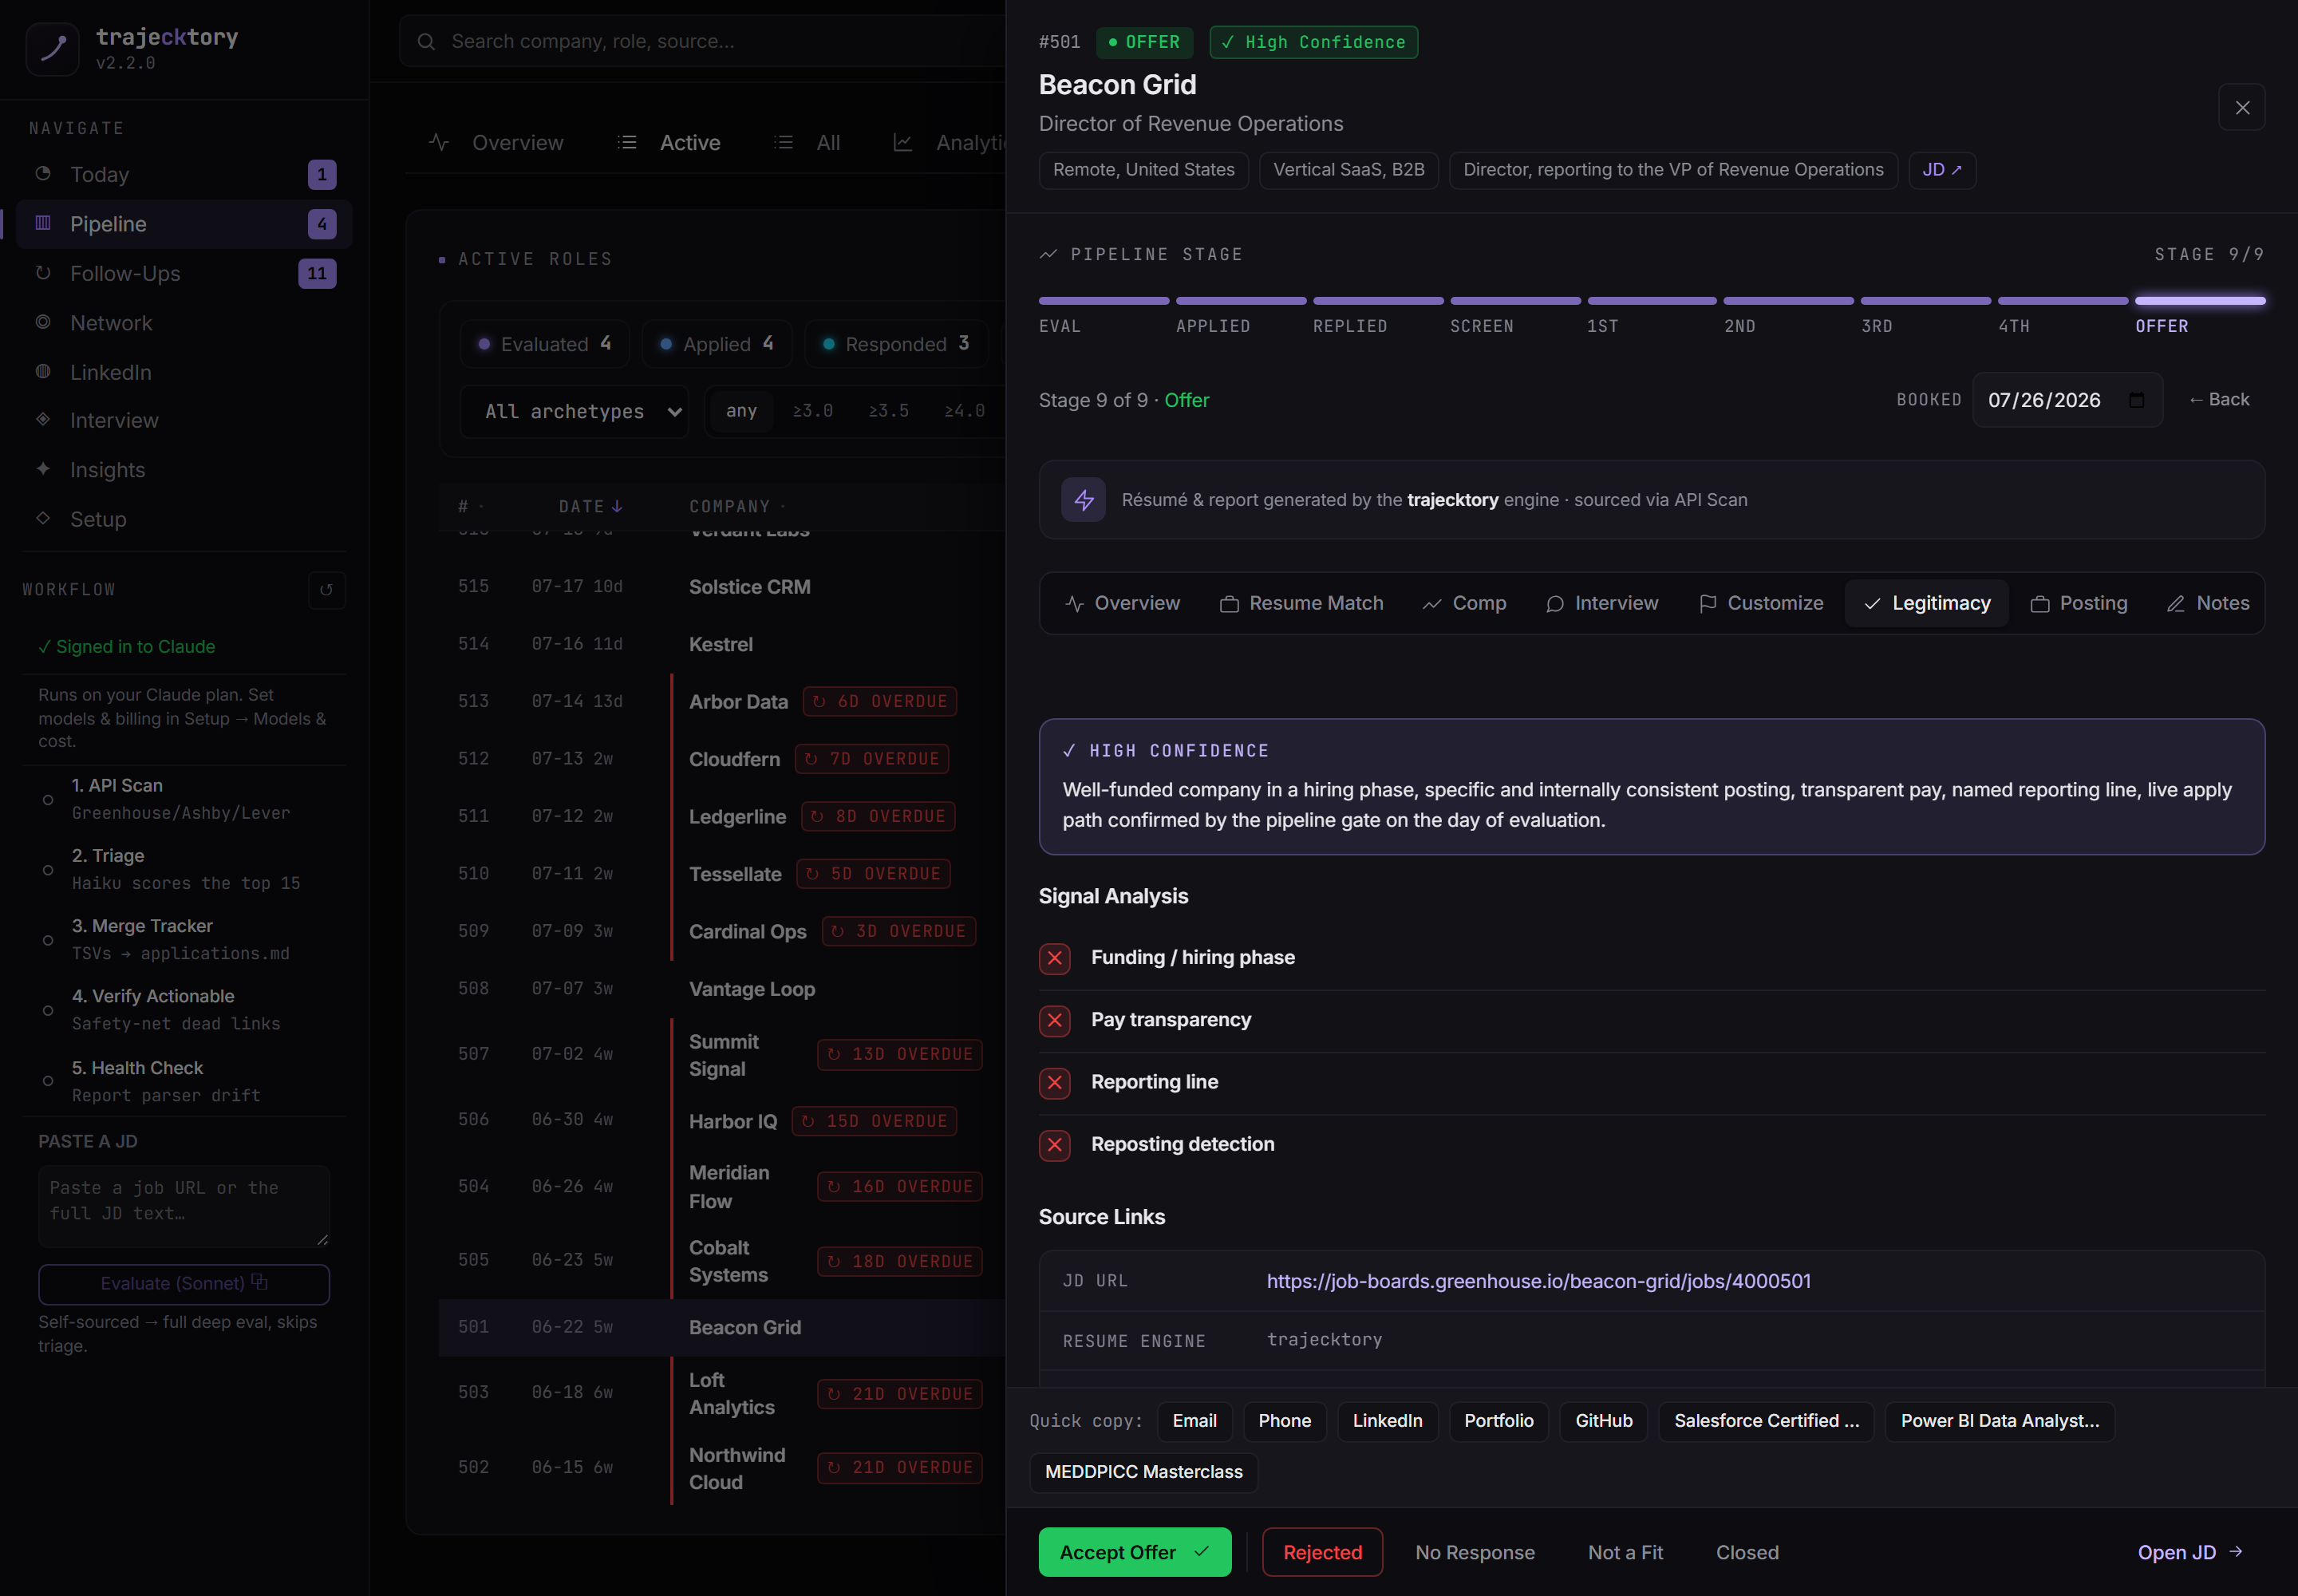This screenshot has width=2298, height=1596.
Task: Copy Email from quick copy
Action: 1194,1421
